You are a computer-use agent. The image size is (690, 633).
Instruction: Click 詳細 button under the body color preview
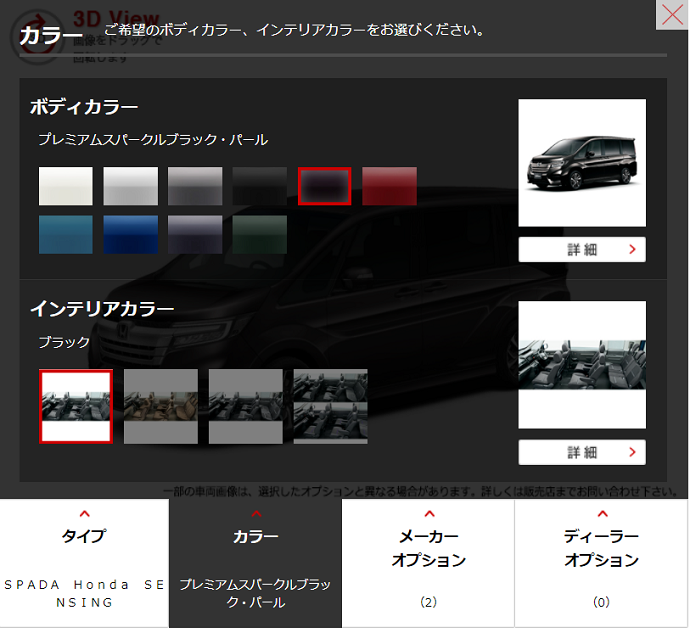[582, 250]
